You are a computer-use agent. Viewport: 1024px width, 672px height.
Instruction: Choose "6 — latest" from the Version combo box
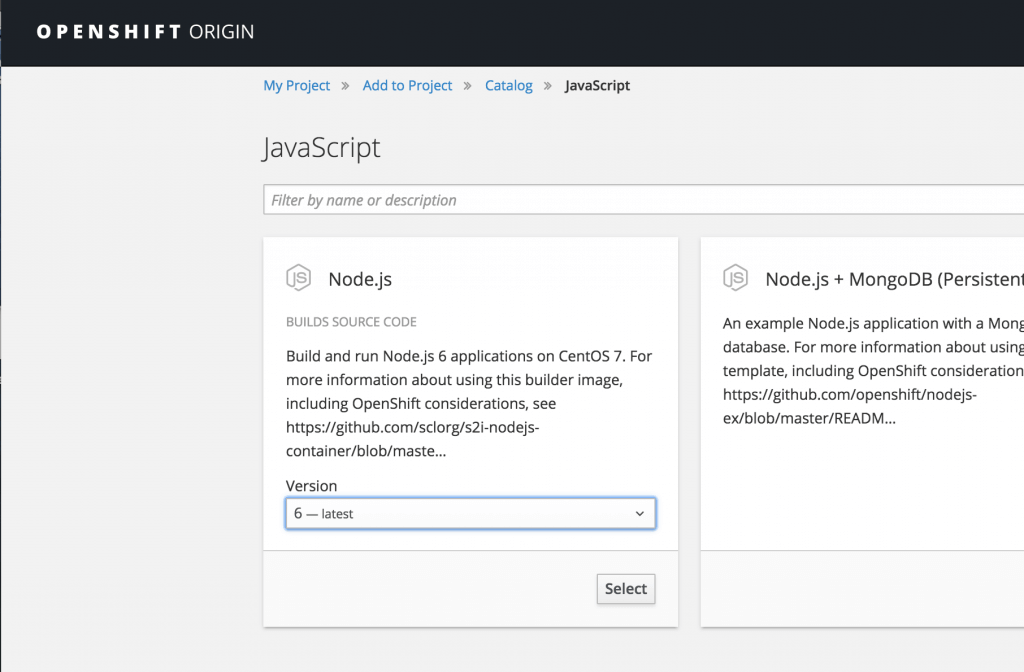pos(470,513)
